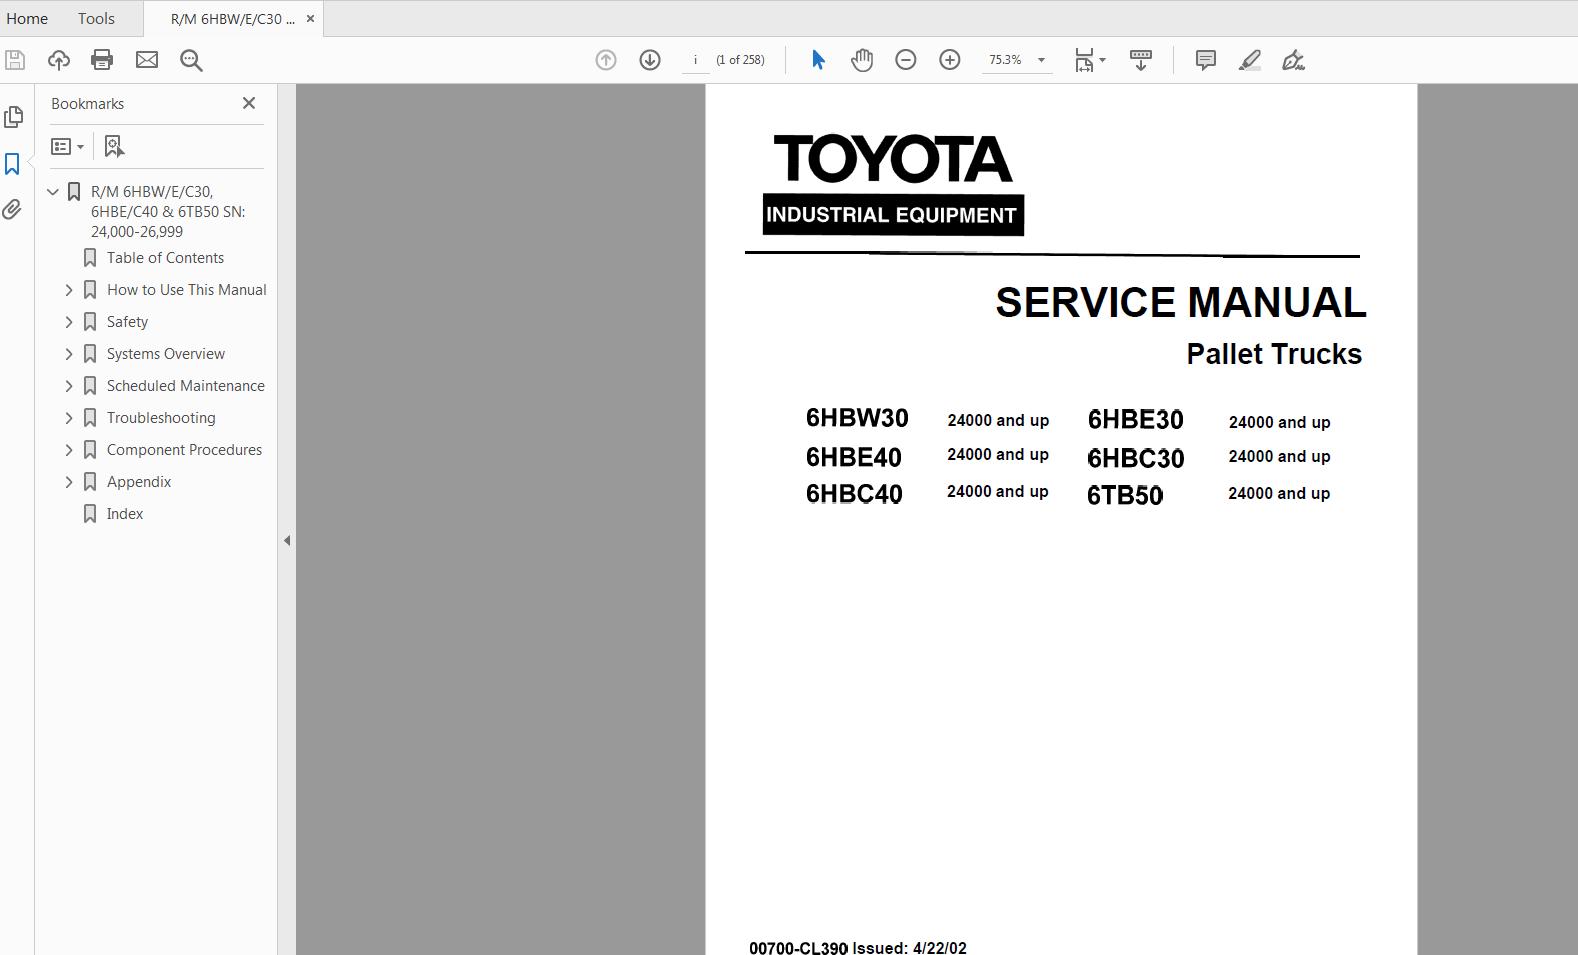The height and width of the screenshot is (955, 1578).
Task: Click the 6TB50 model text
Action: point(1125,495)
